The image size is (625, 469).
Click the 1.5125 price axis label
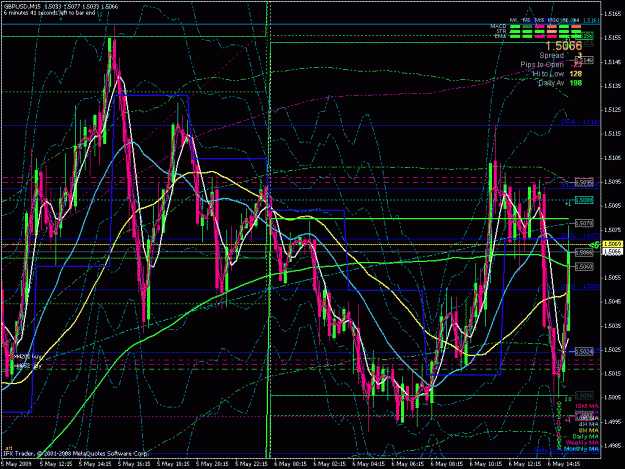point(613,110)
